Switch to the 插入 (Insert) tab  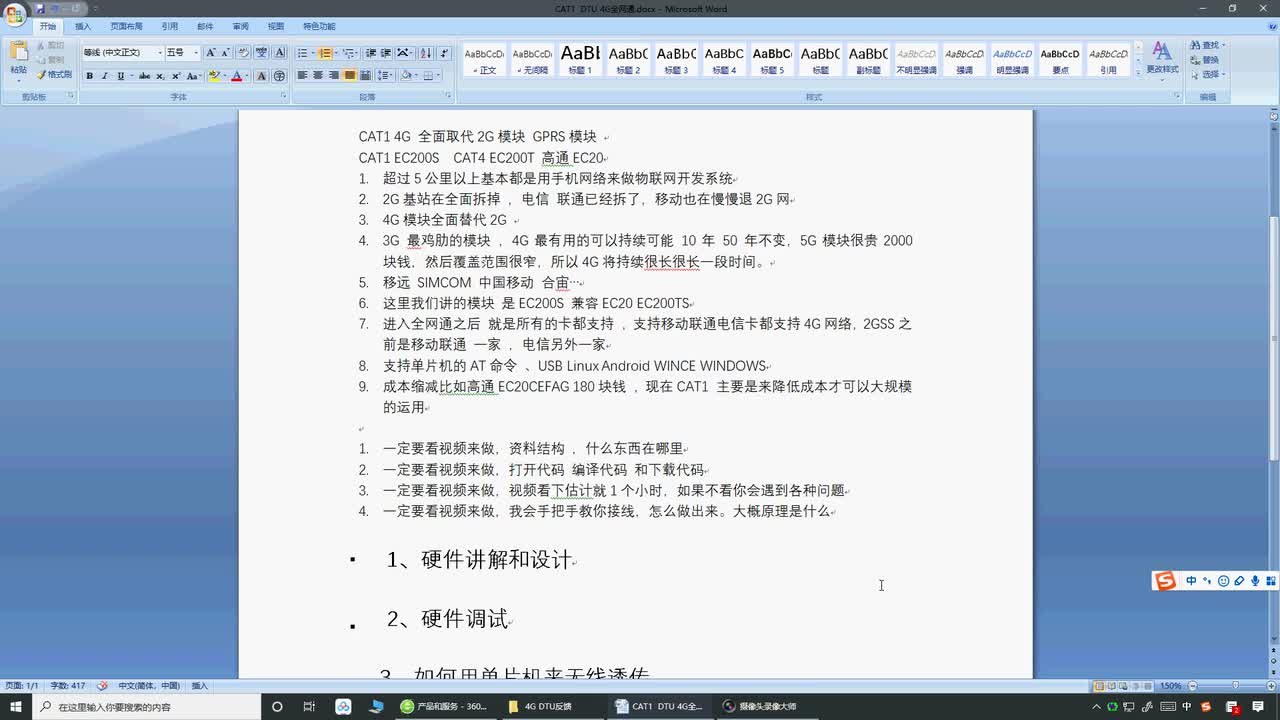tap(83, 26)
